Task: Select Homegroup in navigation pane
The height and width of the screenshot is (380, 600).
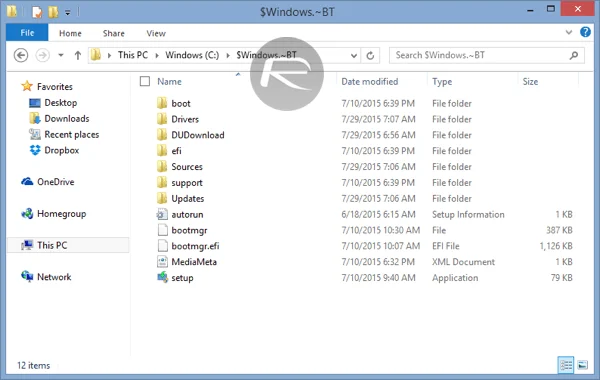Action: tap(62, 214)
